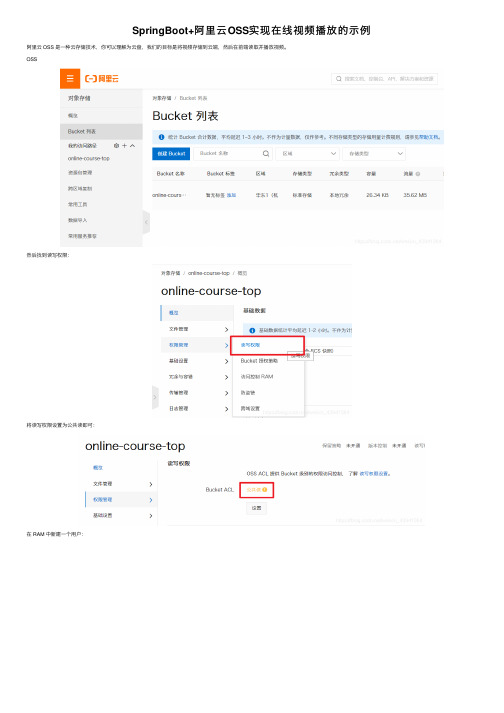Click the plus icon beside 我的访问路径
504x713 pixels.
(124, 146)
